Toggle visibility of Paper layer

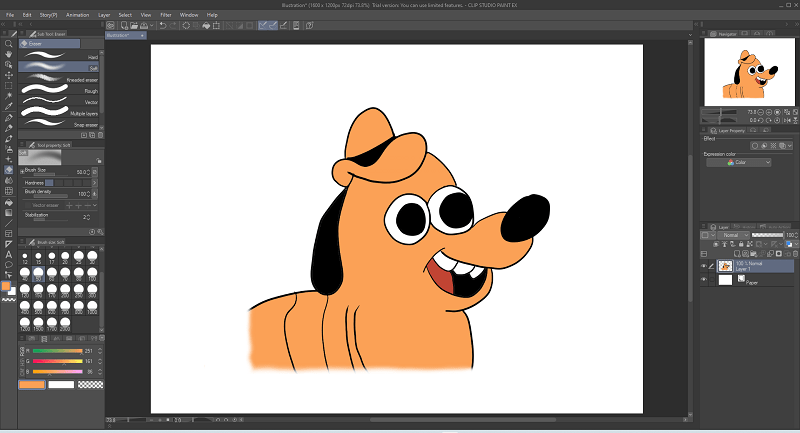tap(704, 279)
